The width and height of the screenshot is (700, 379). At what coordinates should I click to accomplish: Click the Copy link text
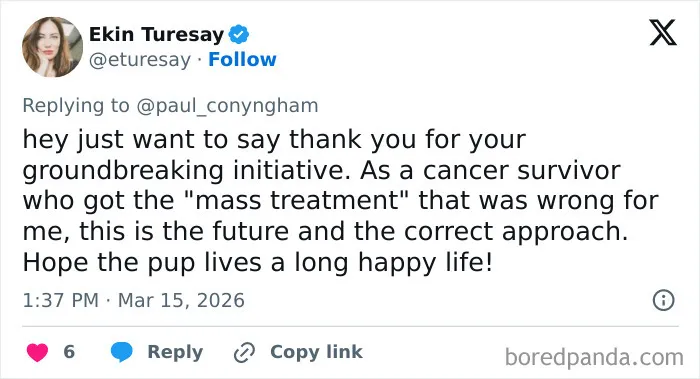pos(316,352)
